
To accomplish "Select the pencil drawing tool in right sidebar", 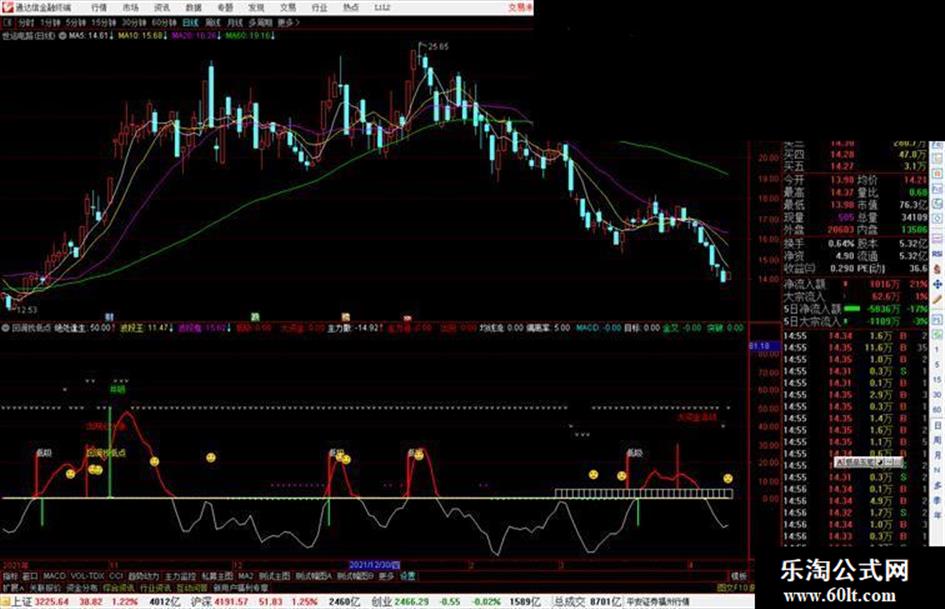I will coord(937,298).
